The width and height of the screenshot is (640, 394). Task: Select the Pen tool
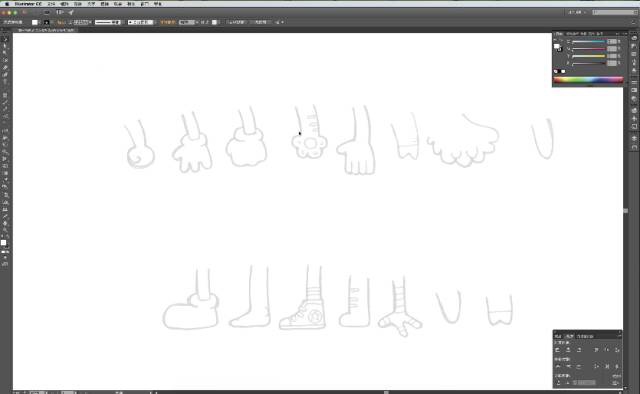[5, 67]
